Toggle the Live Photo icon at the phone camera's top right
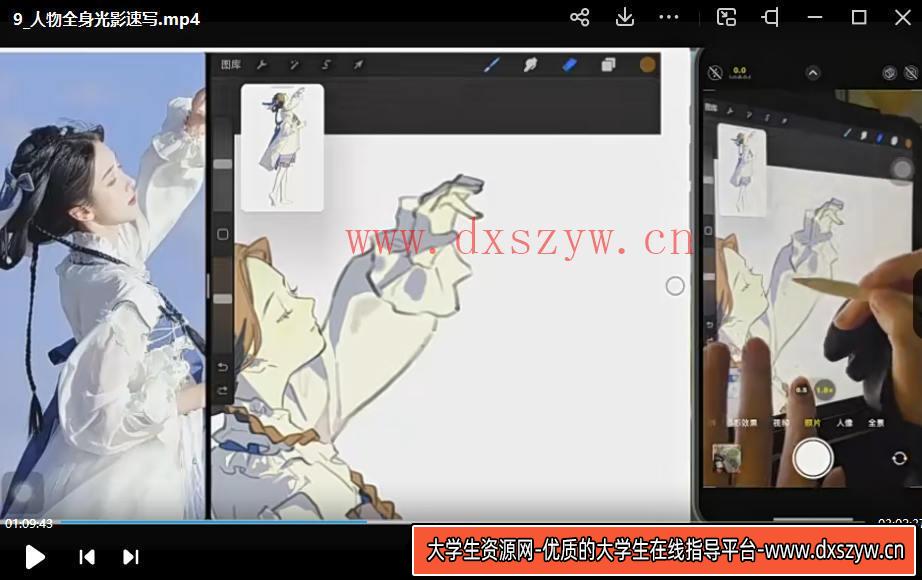 click(x=910, y=72)
